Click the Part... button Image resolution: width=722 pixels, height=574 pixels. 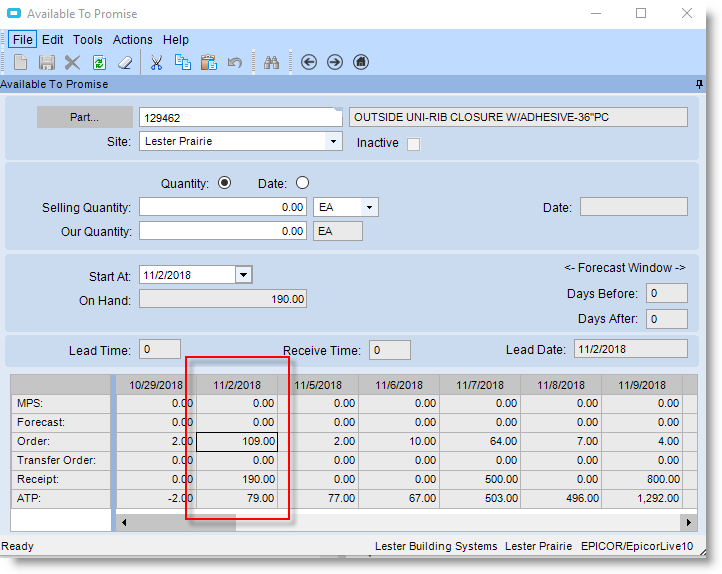[x=84, y=117]
